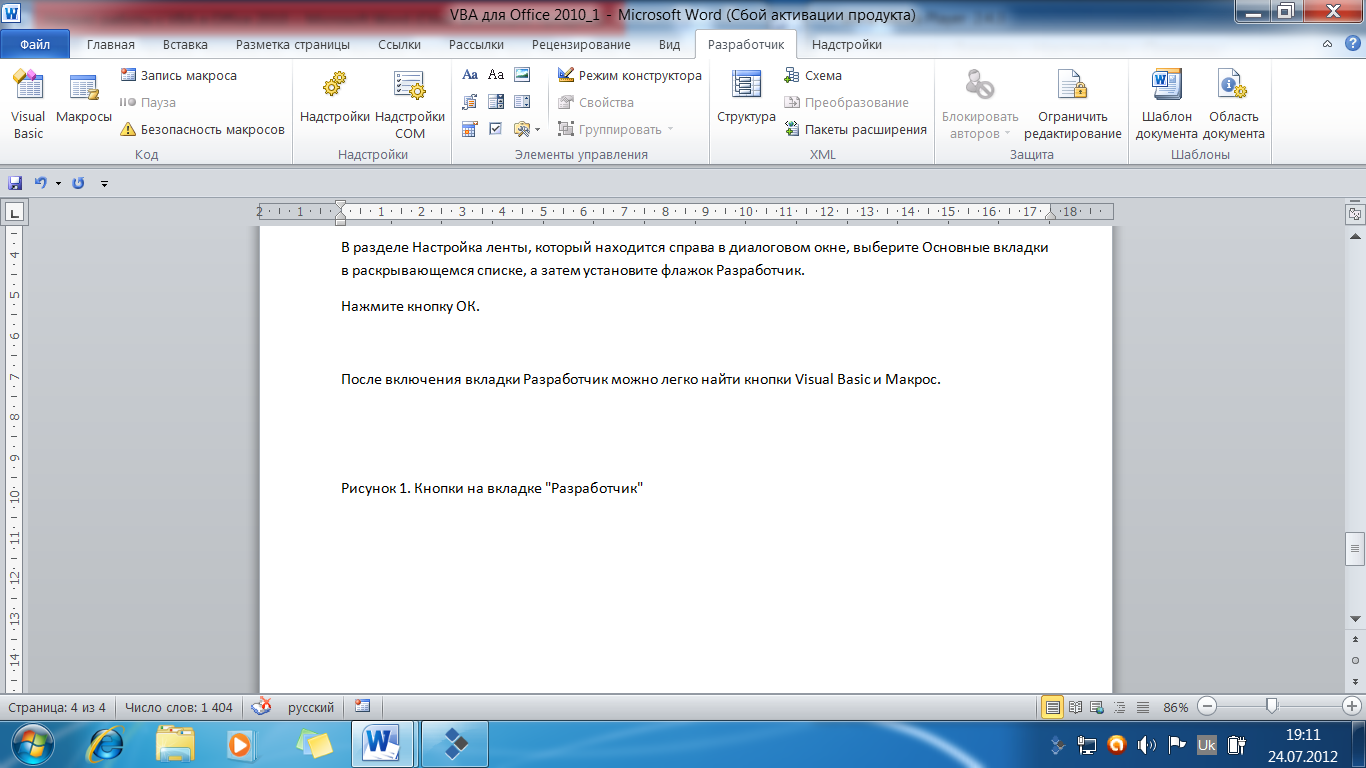Screen dimensions: 1366x768
Task: Click the zoom out minus button
Action: (1207, 707)
